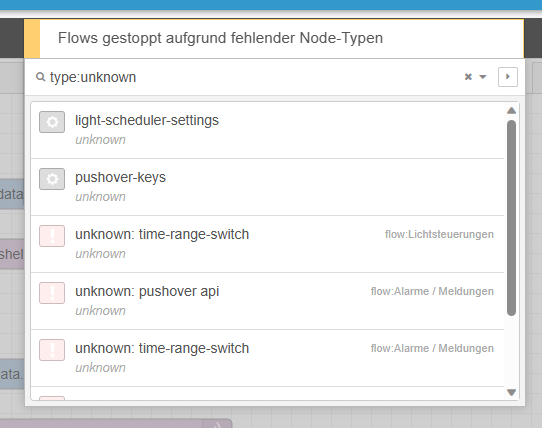
Task: Click scrollbar up arrow in results
Action: pyautogui.click(x=512, y=111)
